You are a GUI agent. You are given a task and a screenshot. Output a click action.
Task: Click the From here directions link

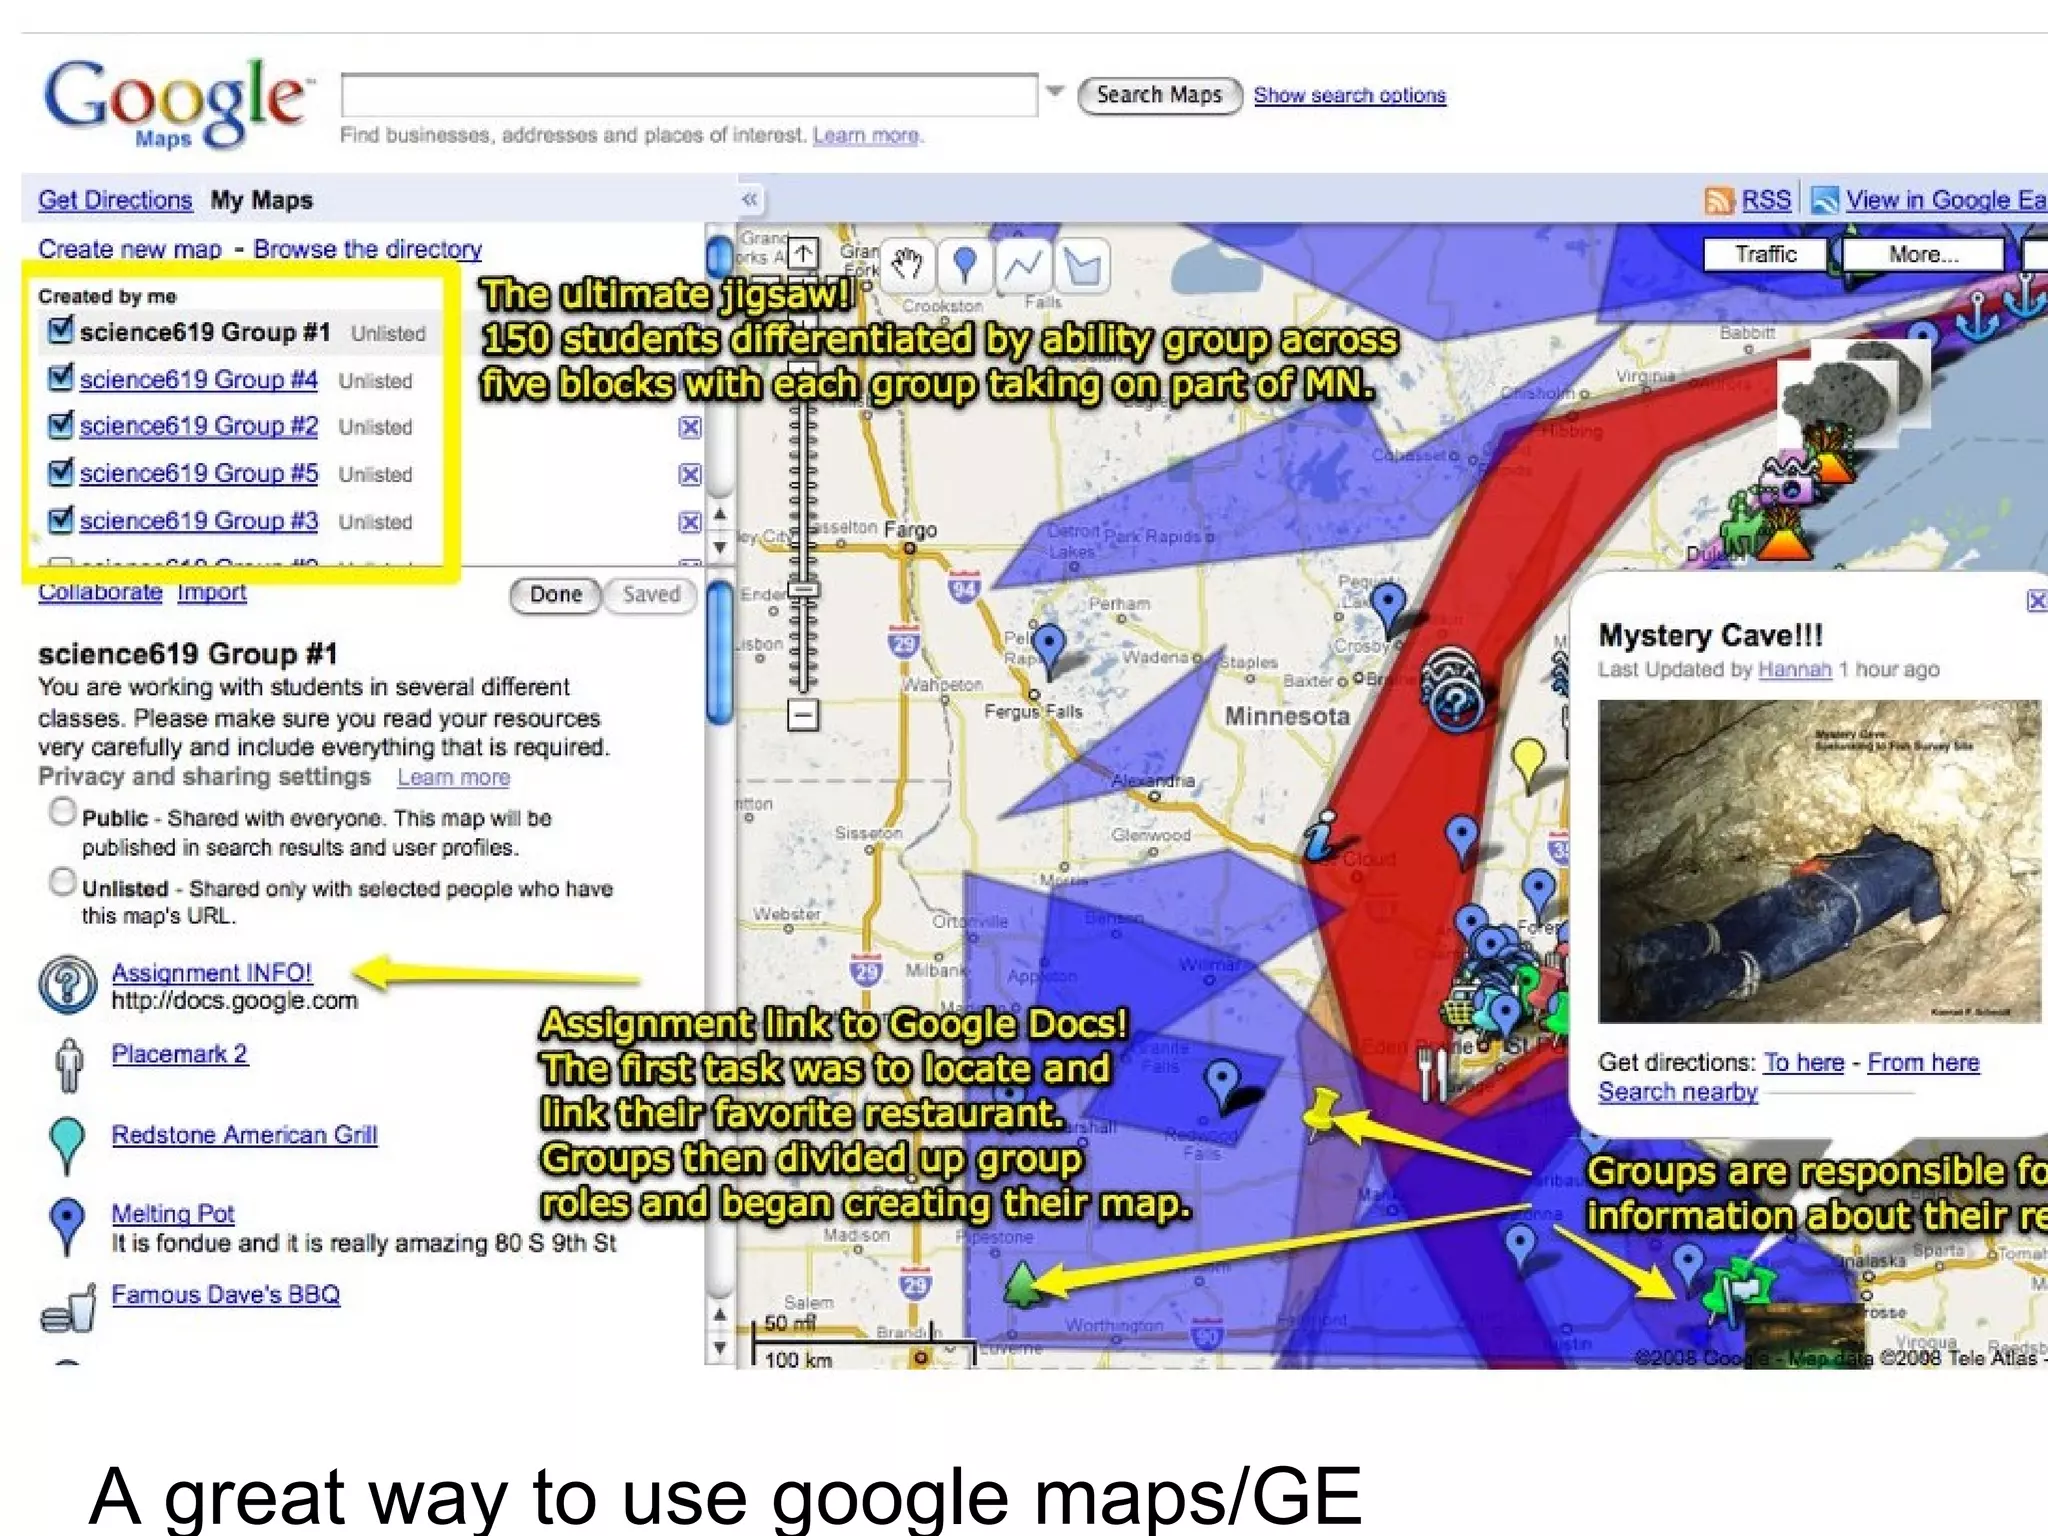pos(1923,1062)
